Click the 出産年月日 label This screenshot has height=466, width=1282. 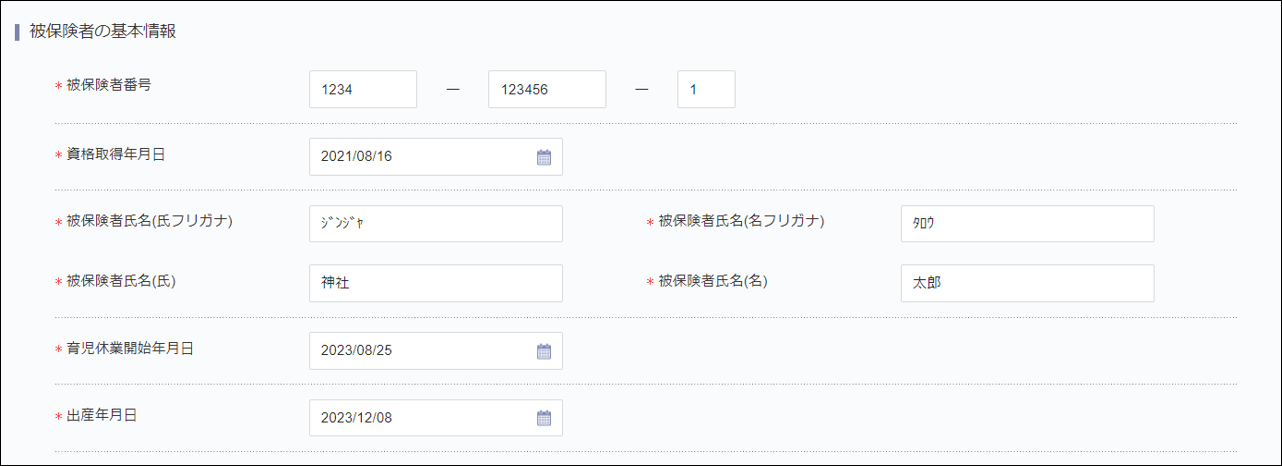[101, 415]
